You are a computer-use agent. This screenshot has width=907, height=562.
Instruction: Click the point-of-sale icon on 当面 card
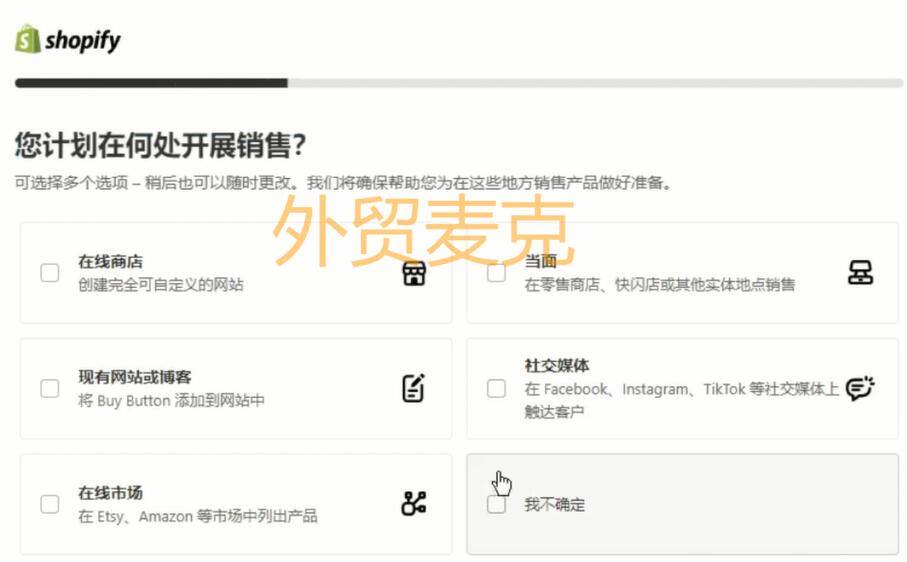click(x=860, y=272)
